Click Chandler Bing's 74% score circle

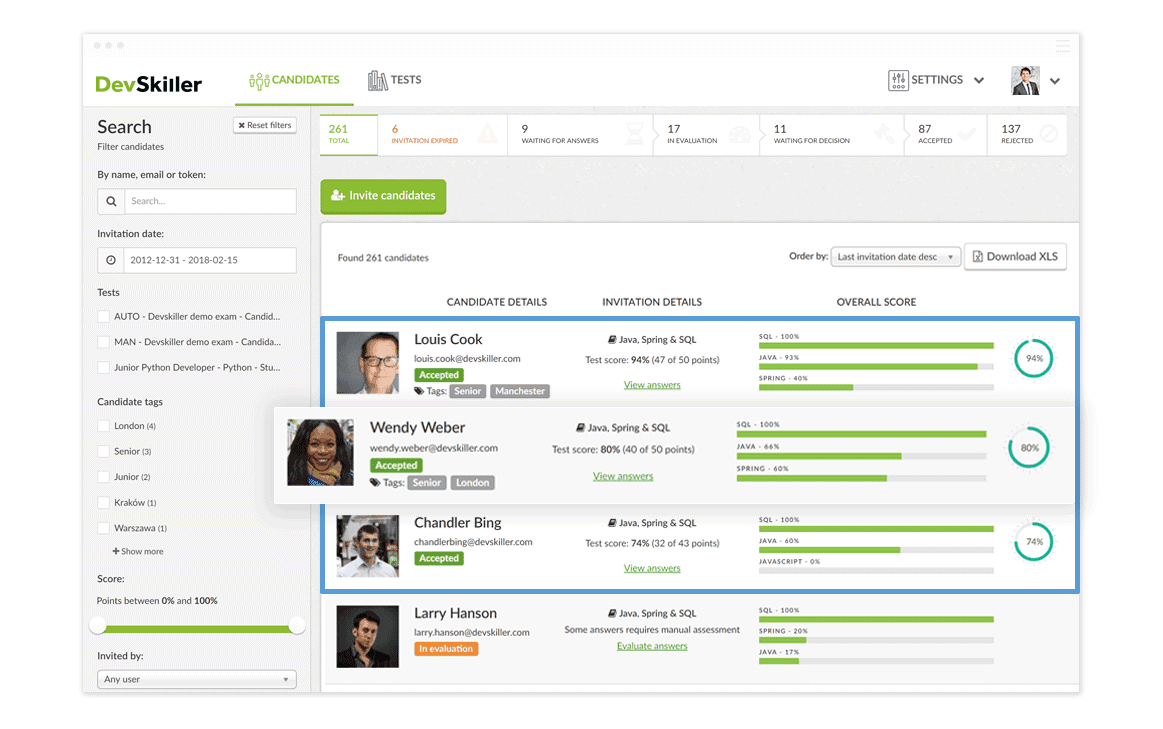[x=1033, y=541]
